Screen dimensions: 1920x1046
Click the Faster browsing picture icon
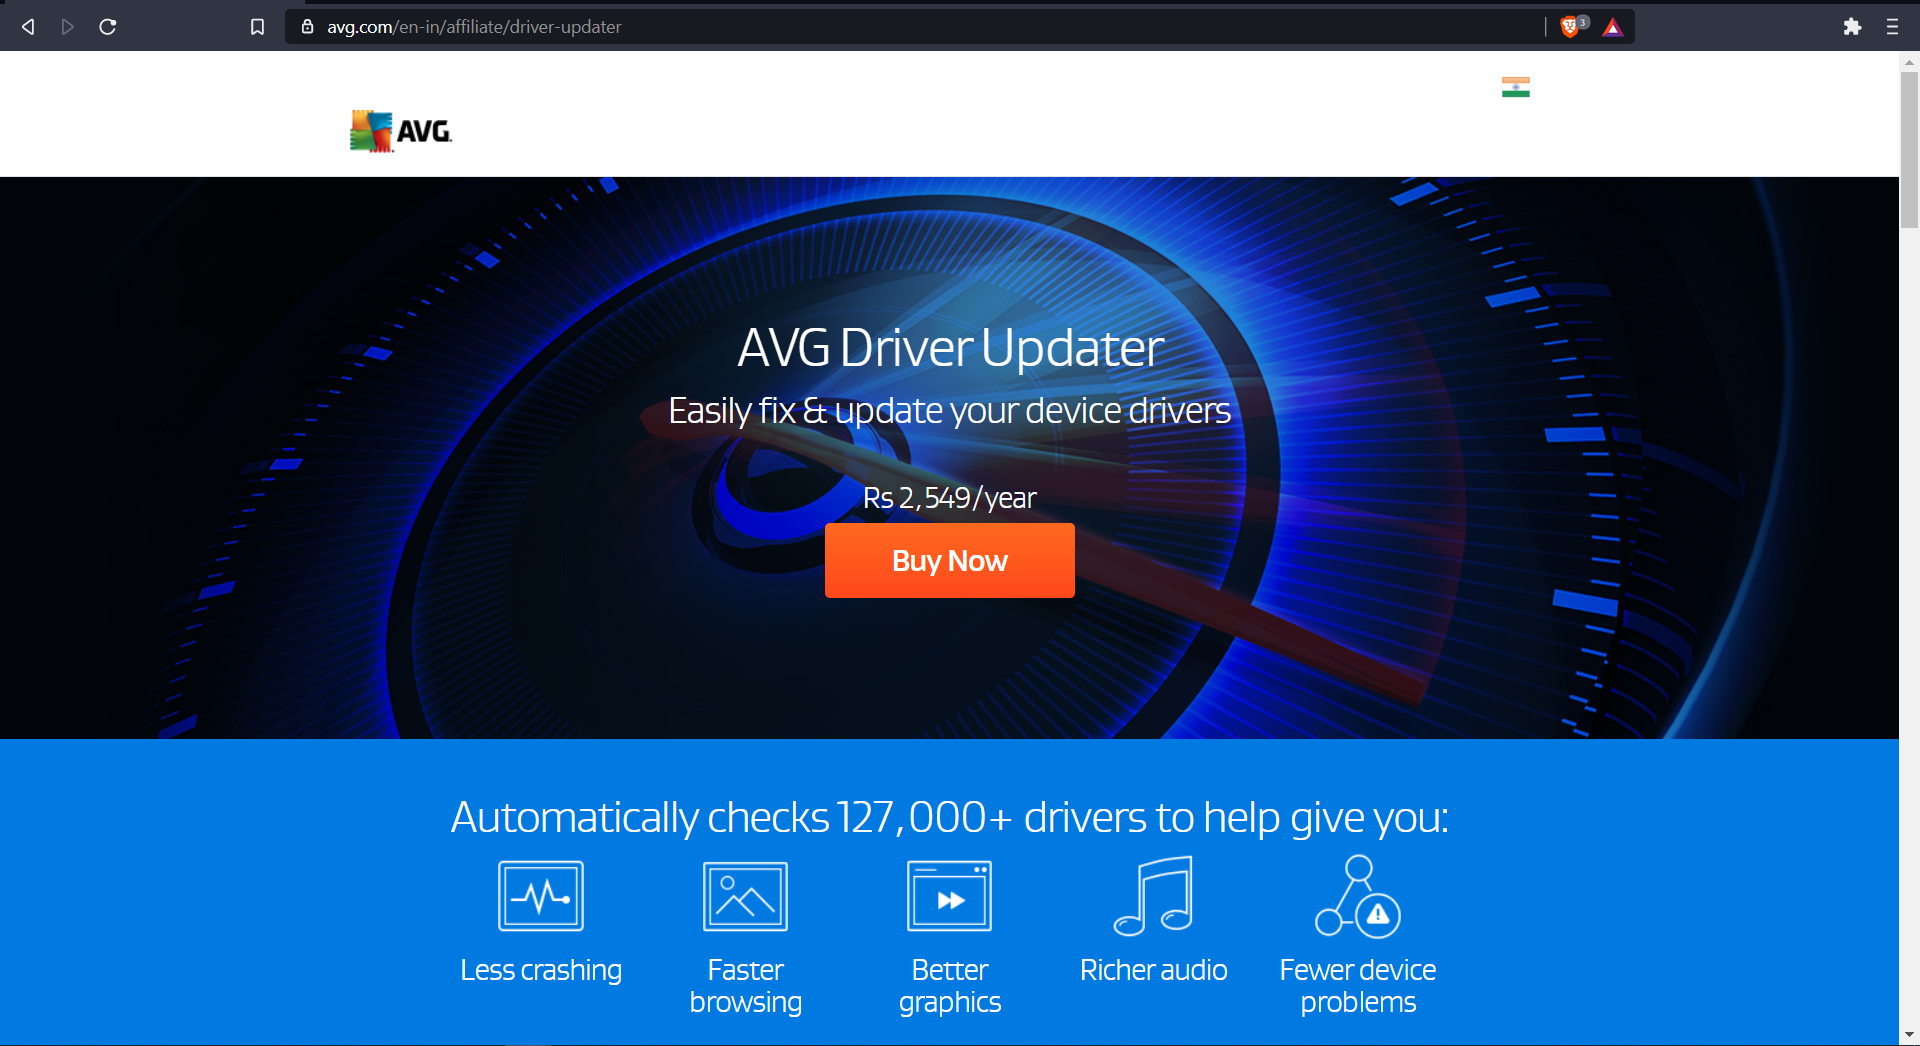(746, 896)
